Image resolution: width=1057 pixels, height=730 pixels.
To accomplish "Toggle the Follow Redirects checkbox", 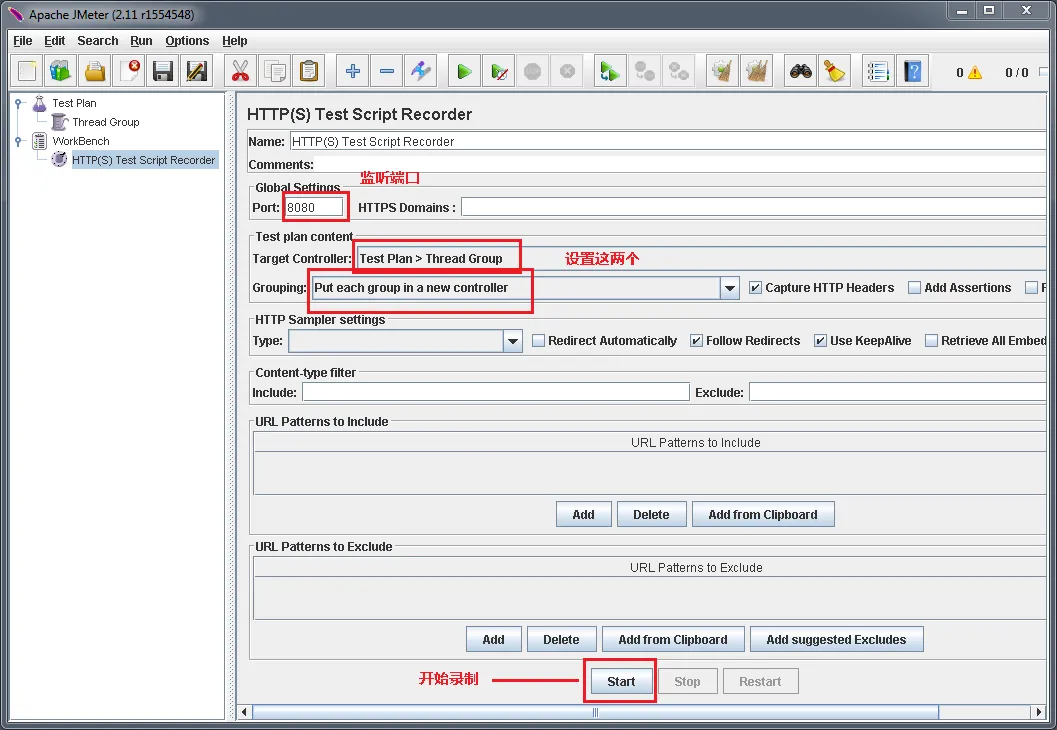I will 696,341.
